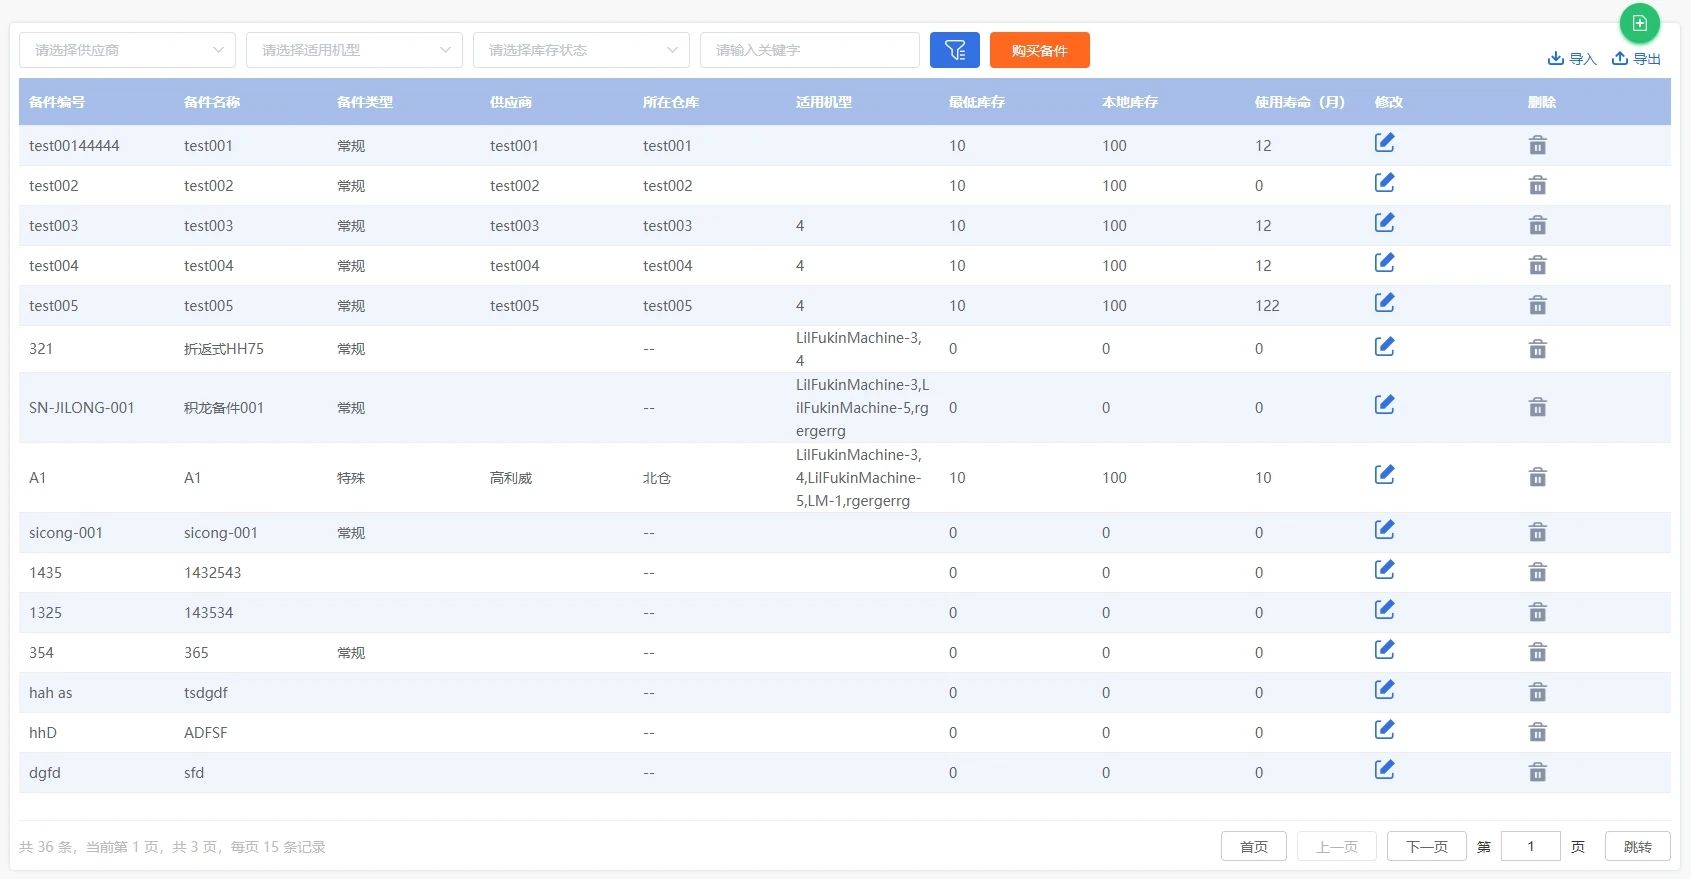Edit the A1 特殊 row
The height and width of the screenshot is (879, 1691).
click(1384, 475)
